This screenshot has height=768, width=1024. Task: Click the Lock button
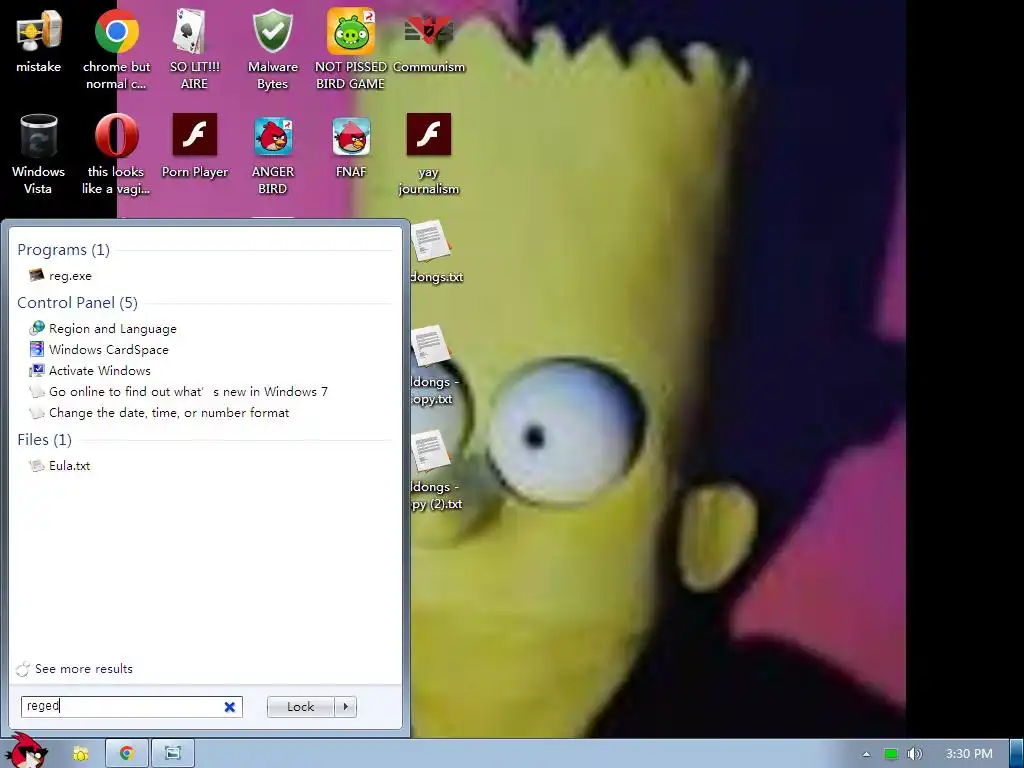[300, 707]
